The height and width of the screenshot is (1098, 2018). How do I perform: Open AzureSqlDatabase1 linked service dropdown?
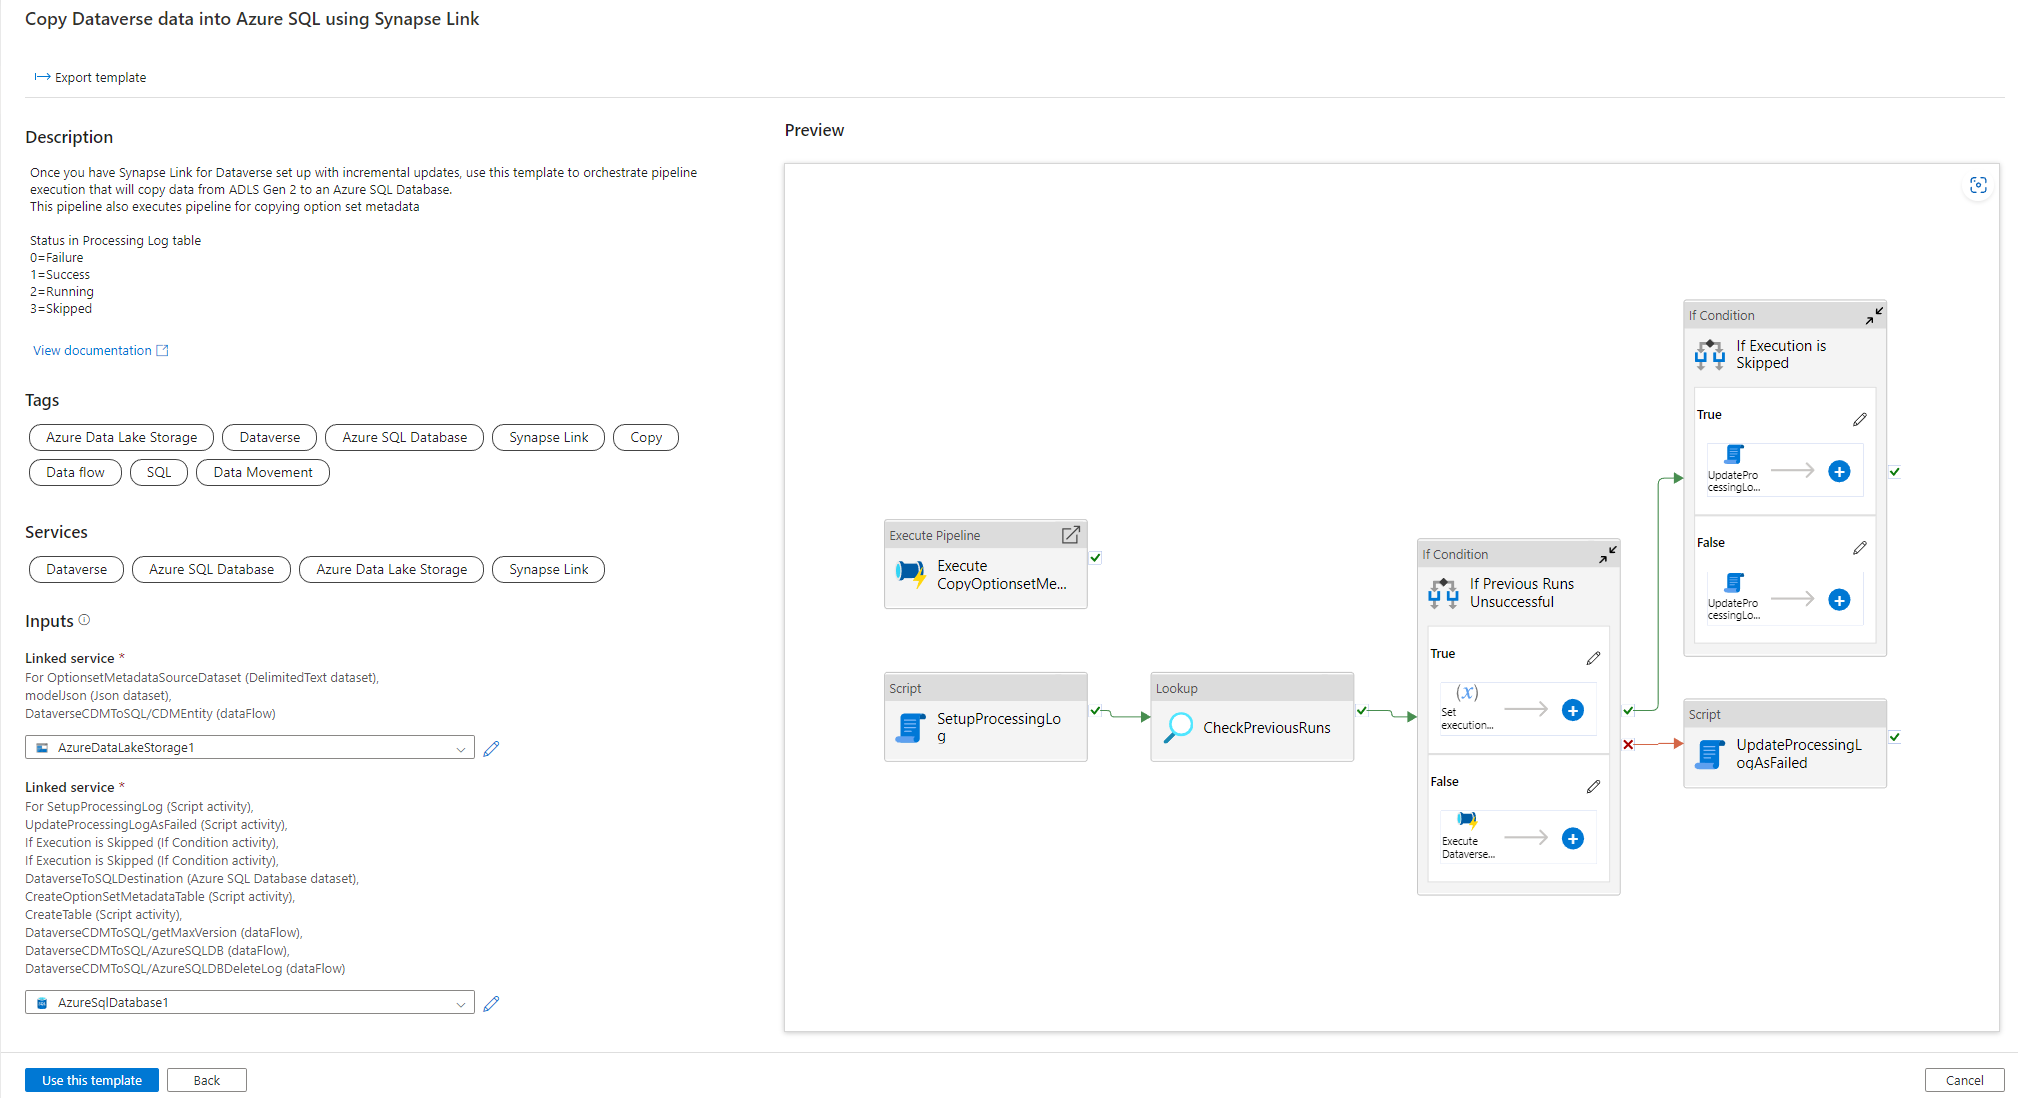coord(250,1002)
